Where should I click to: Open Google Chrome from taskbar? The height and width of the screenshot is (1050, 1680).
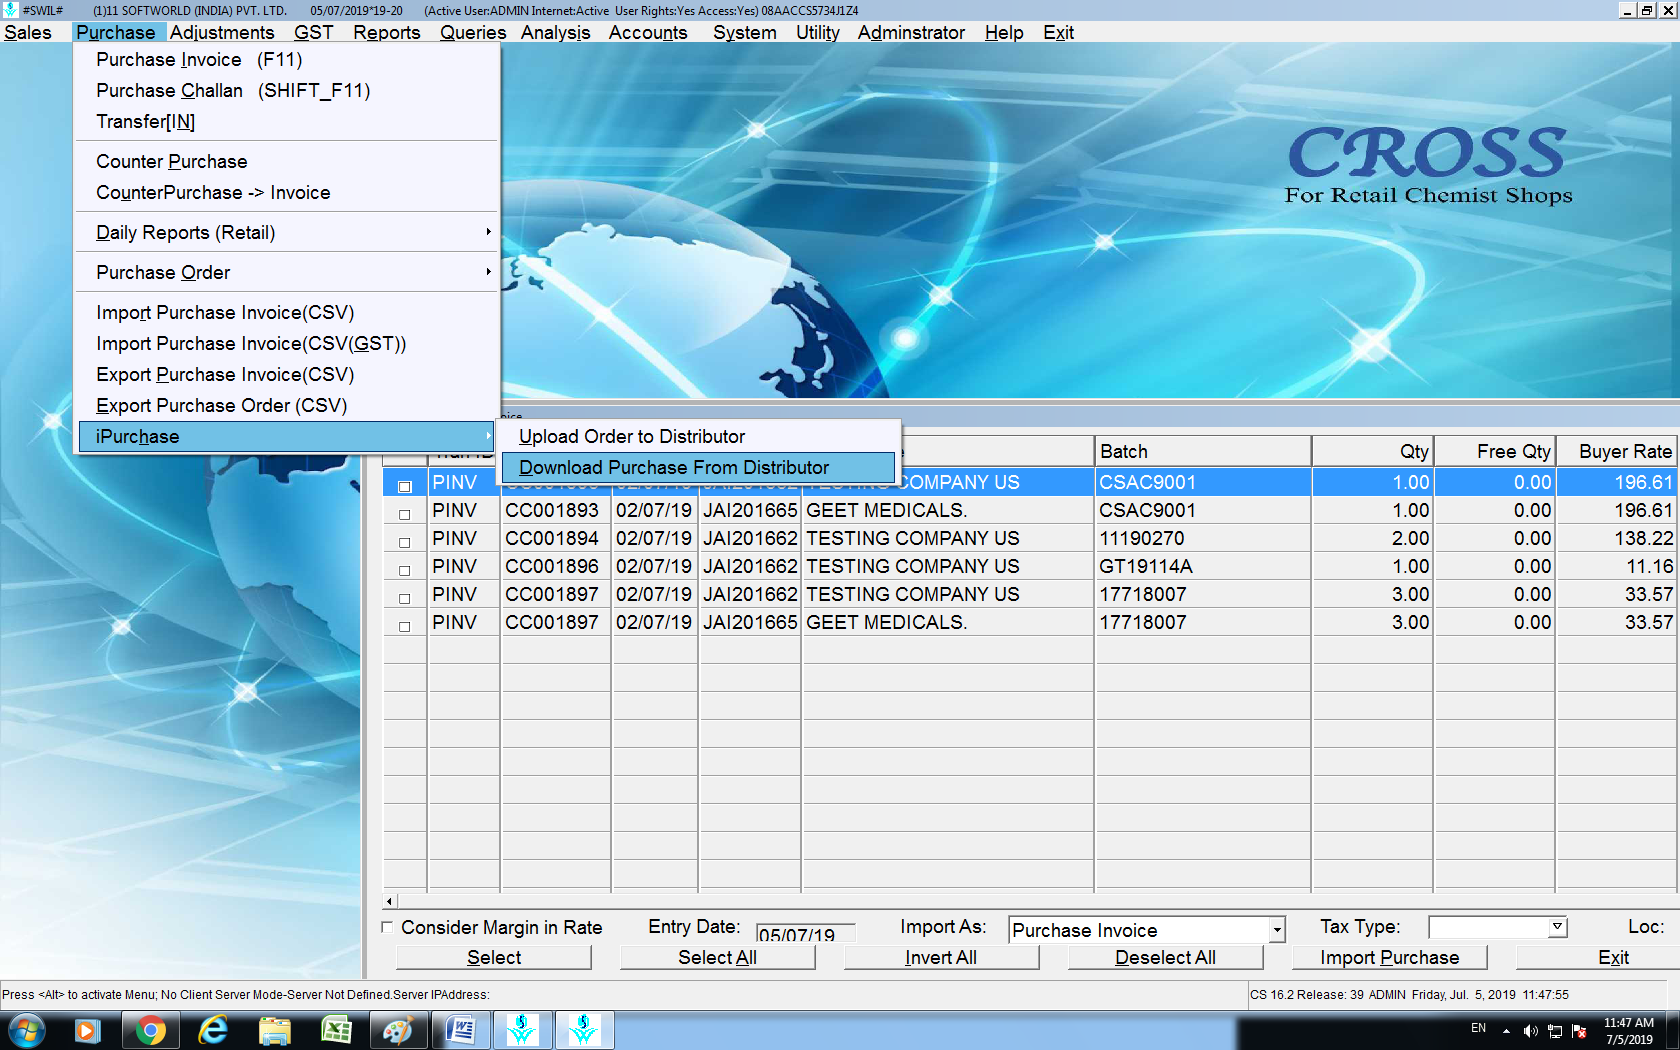150,1030
